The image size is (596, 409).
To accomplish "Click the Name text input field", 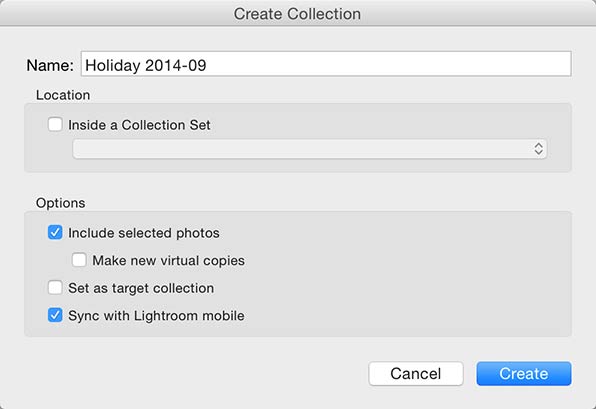I will pos(326,64).
